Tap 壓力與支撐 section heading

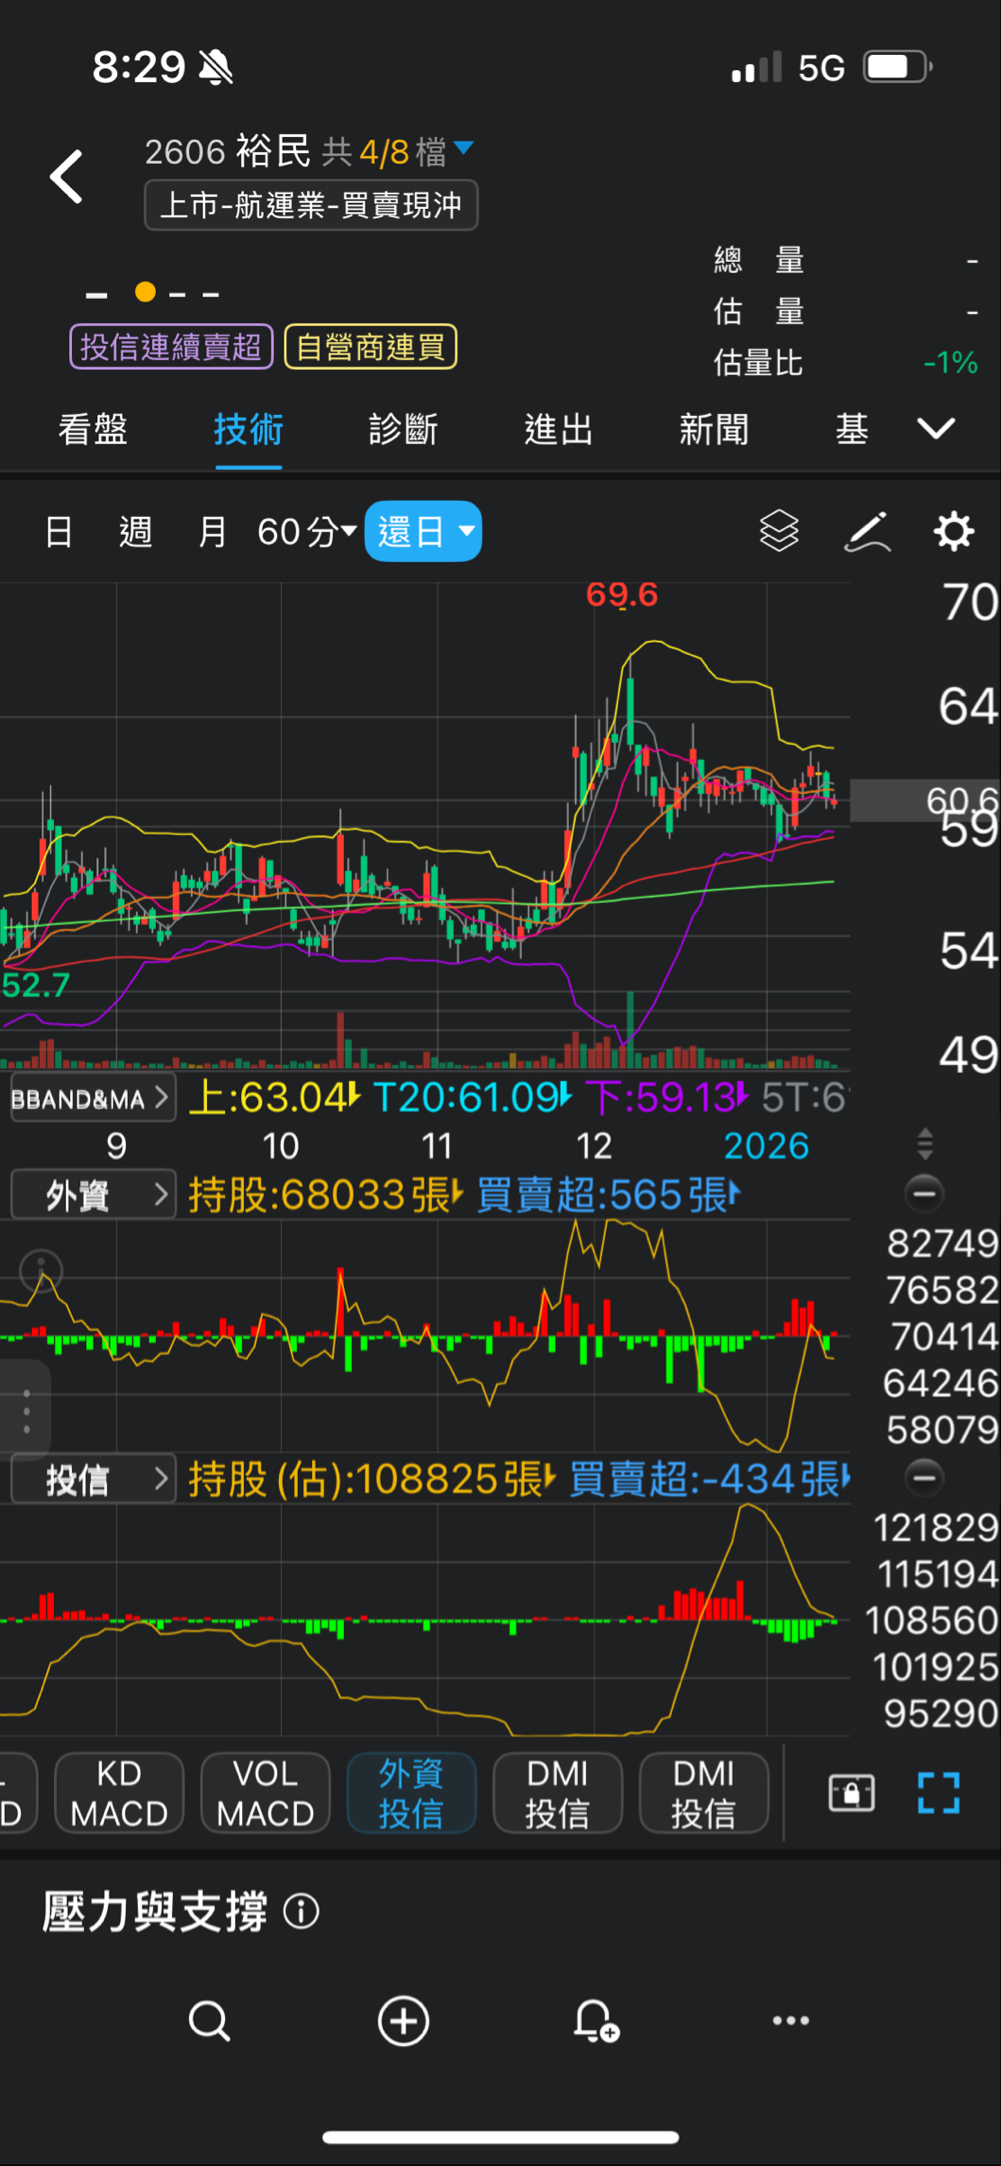(155, 1912)
